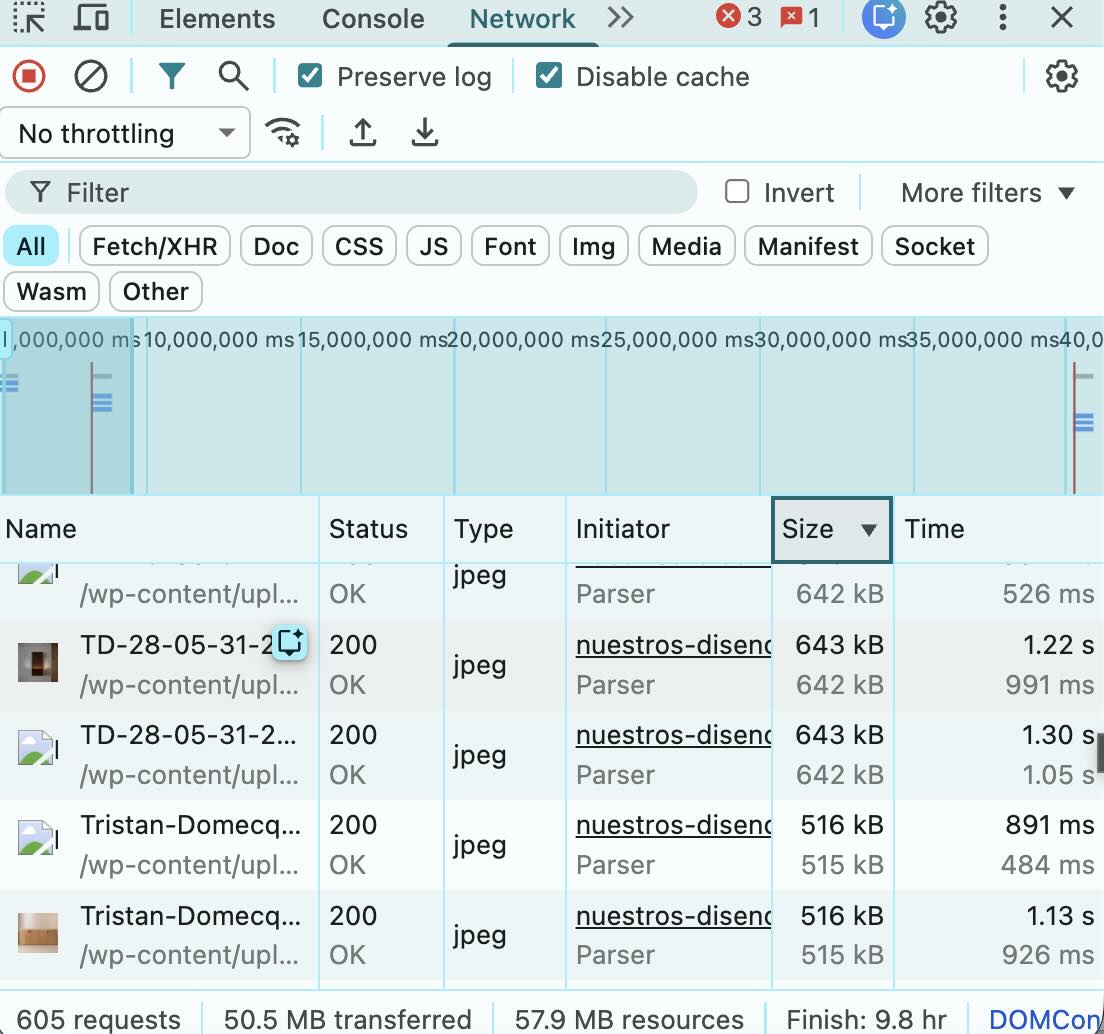Filter requests by Img
1104x1034 pixels.
click(x=594, y=246)
